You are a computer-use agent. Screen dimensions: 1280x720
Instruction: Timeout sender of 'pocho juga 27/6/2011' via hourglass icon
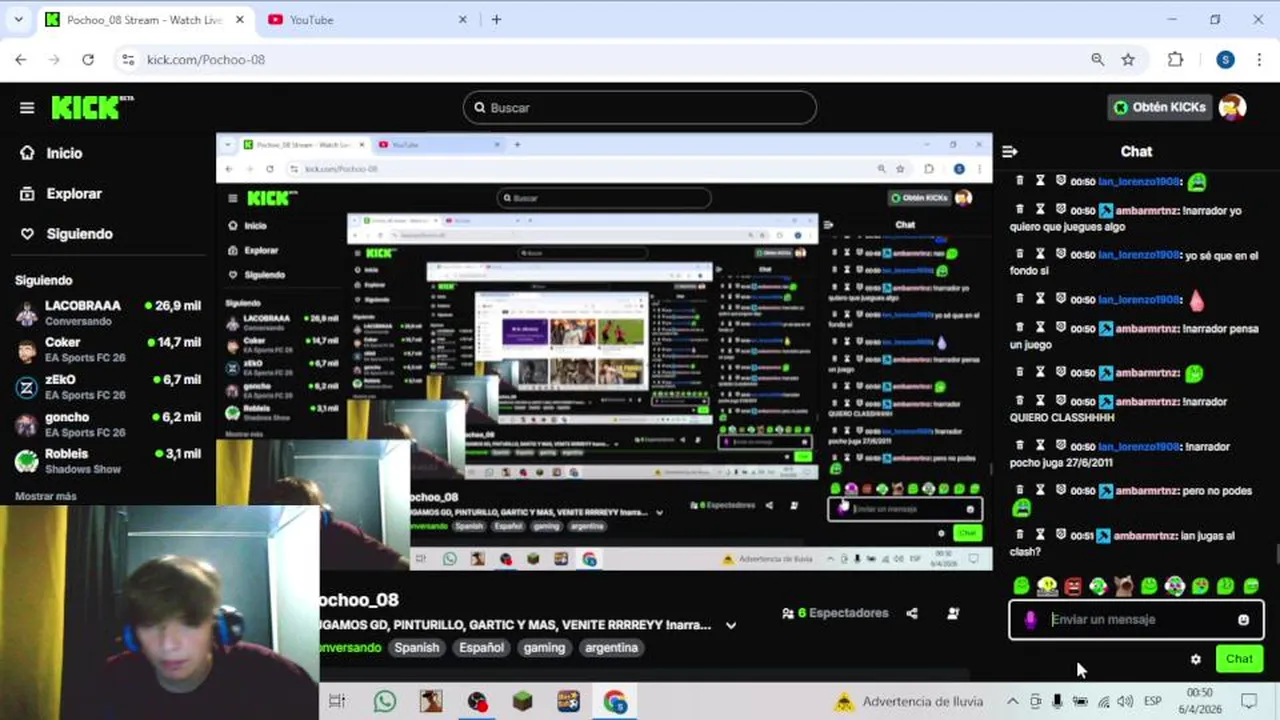click(1040, 446)
